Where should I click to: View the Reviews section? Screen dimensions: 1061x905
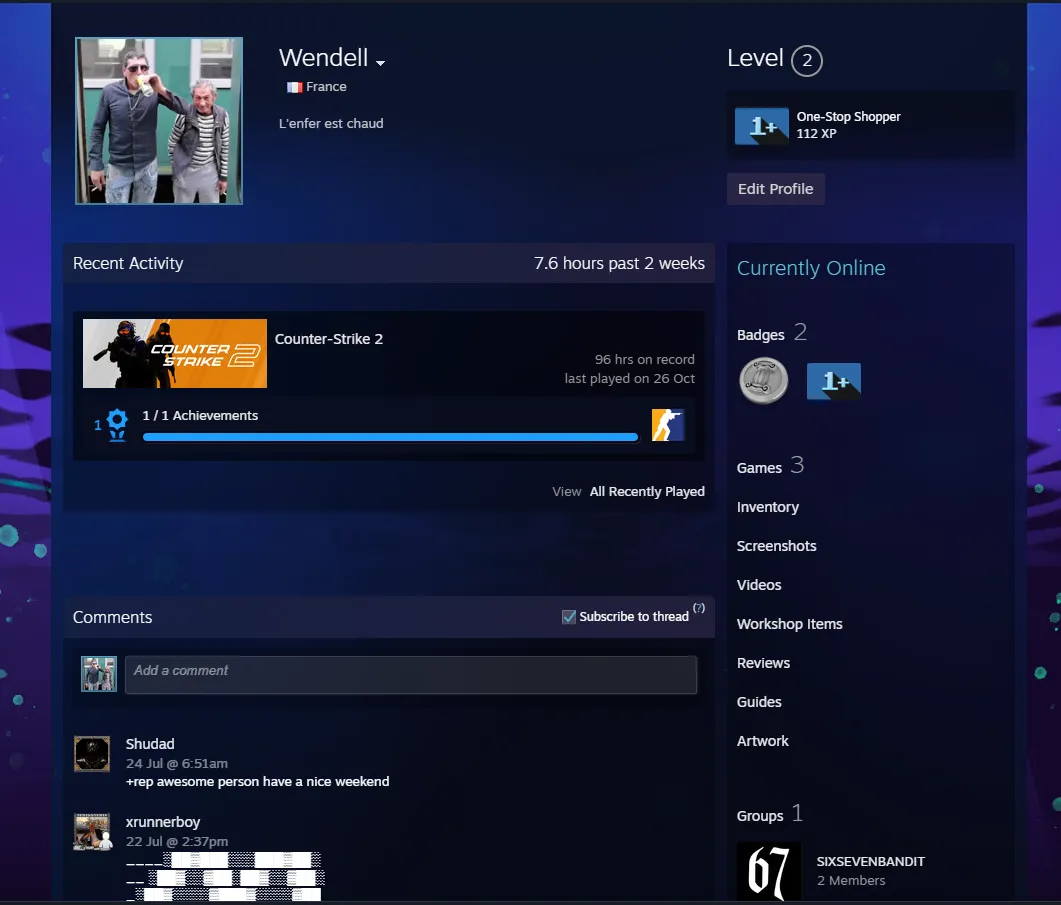coord(763,663)
